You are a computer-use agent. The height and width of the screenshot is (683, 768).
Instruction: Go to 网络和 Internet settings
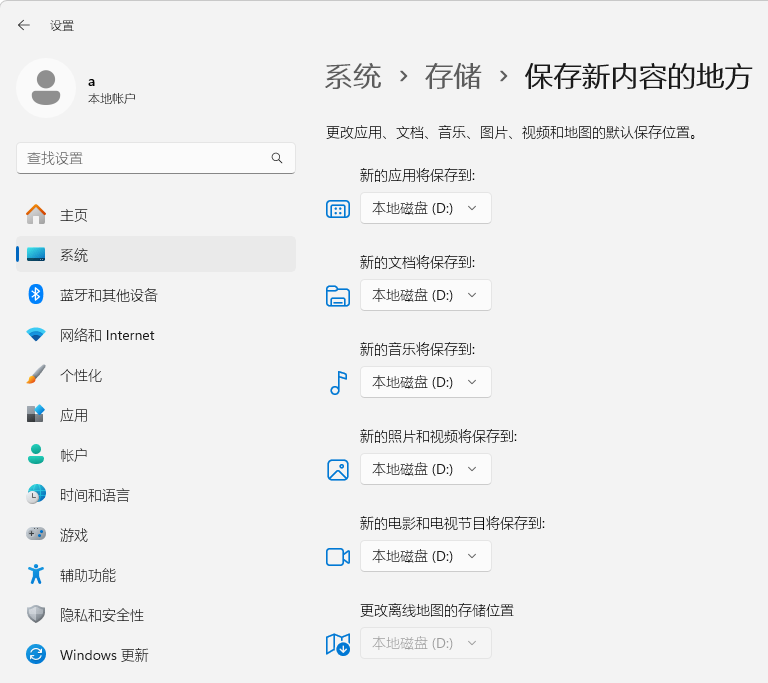(156, 335)
